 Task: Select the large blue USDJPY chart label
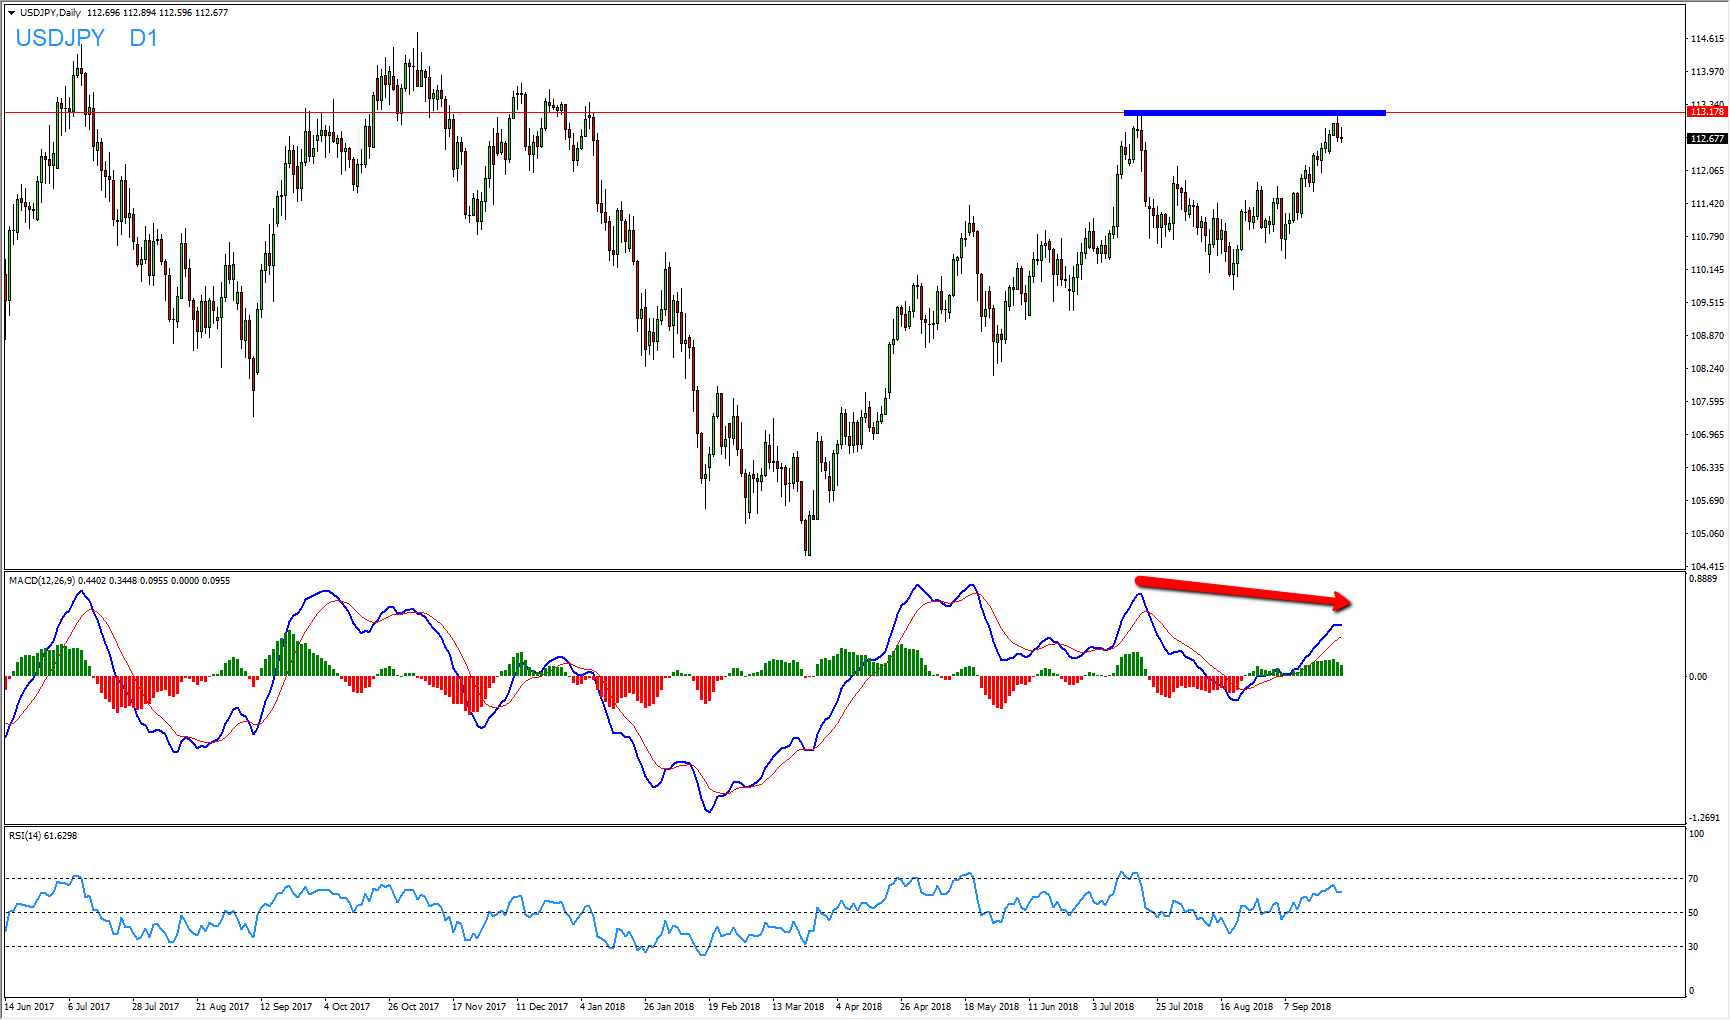click(x=60, y=38)
